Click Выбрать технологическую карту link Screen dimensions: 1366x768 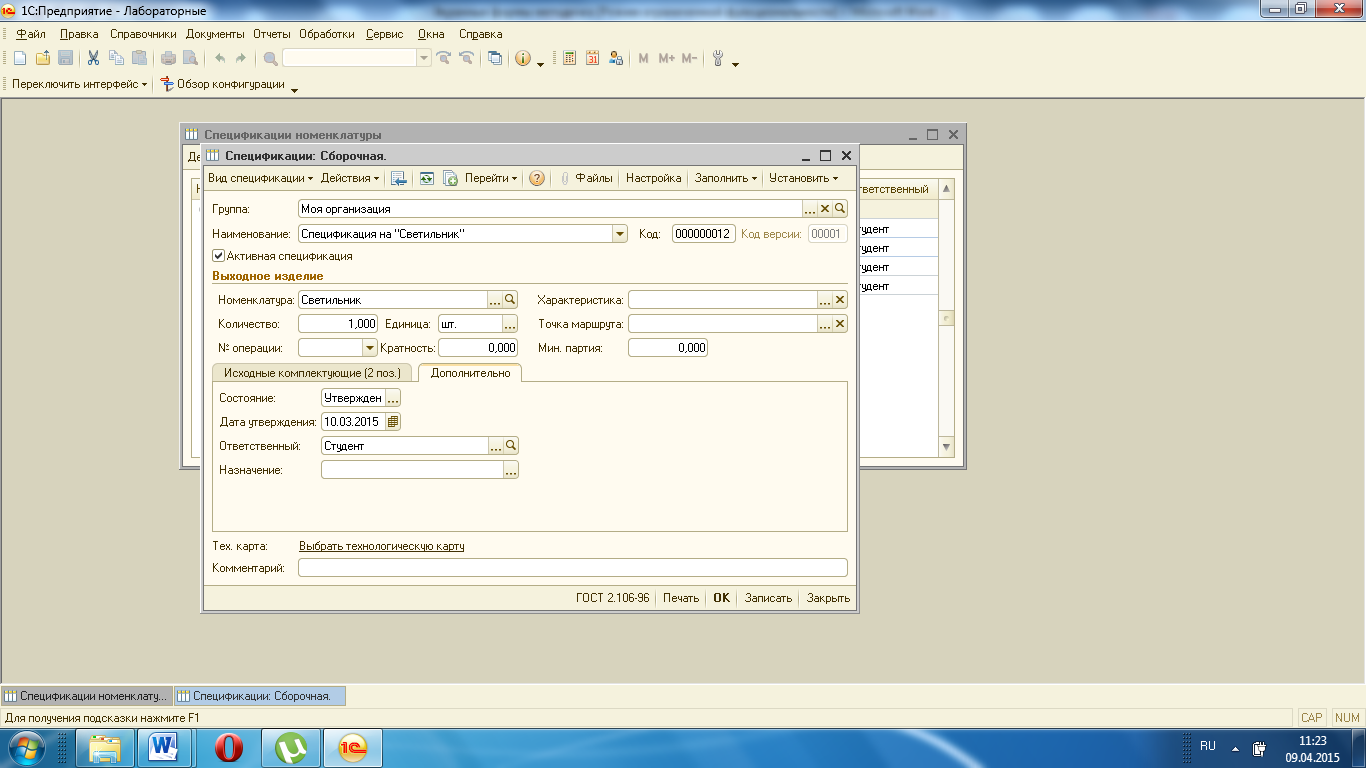(382, 546)
